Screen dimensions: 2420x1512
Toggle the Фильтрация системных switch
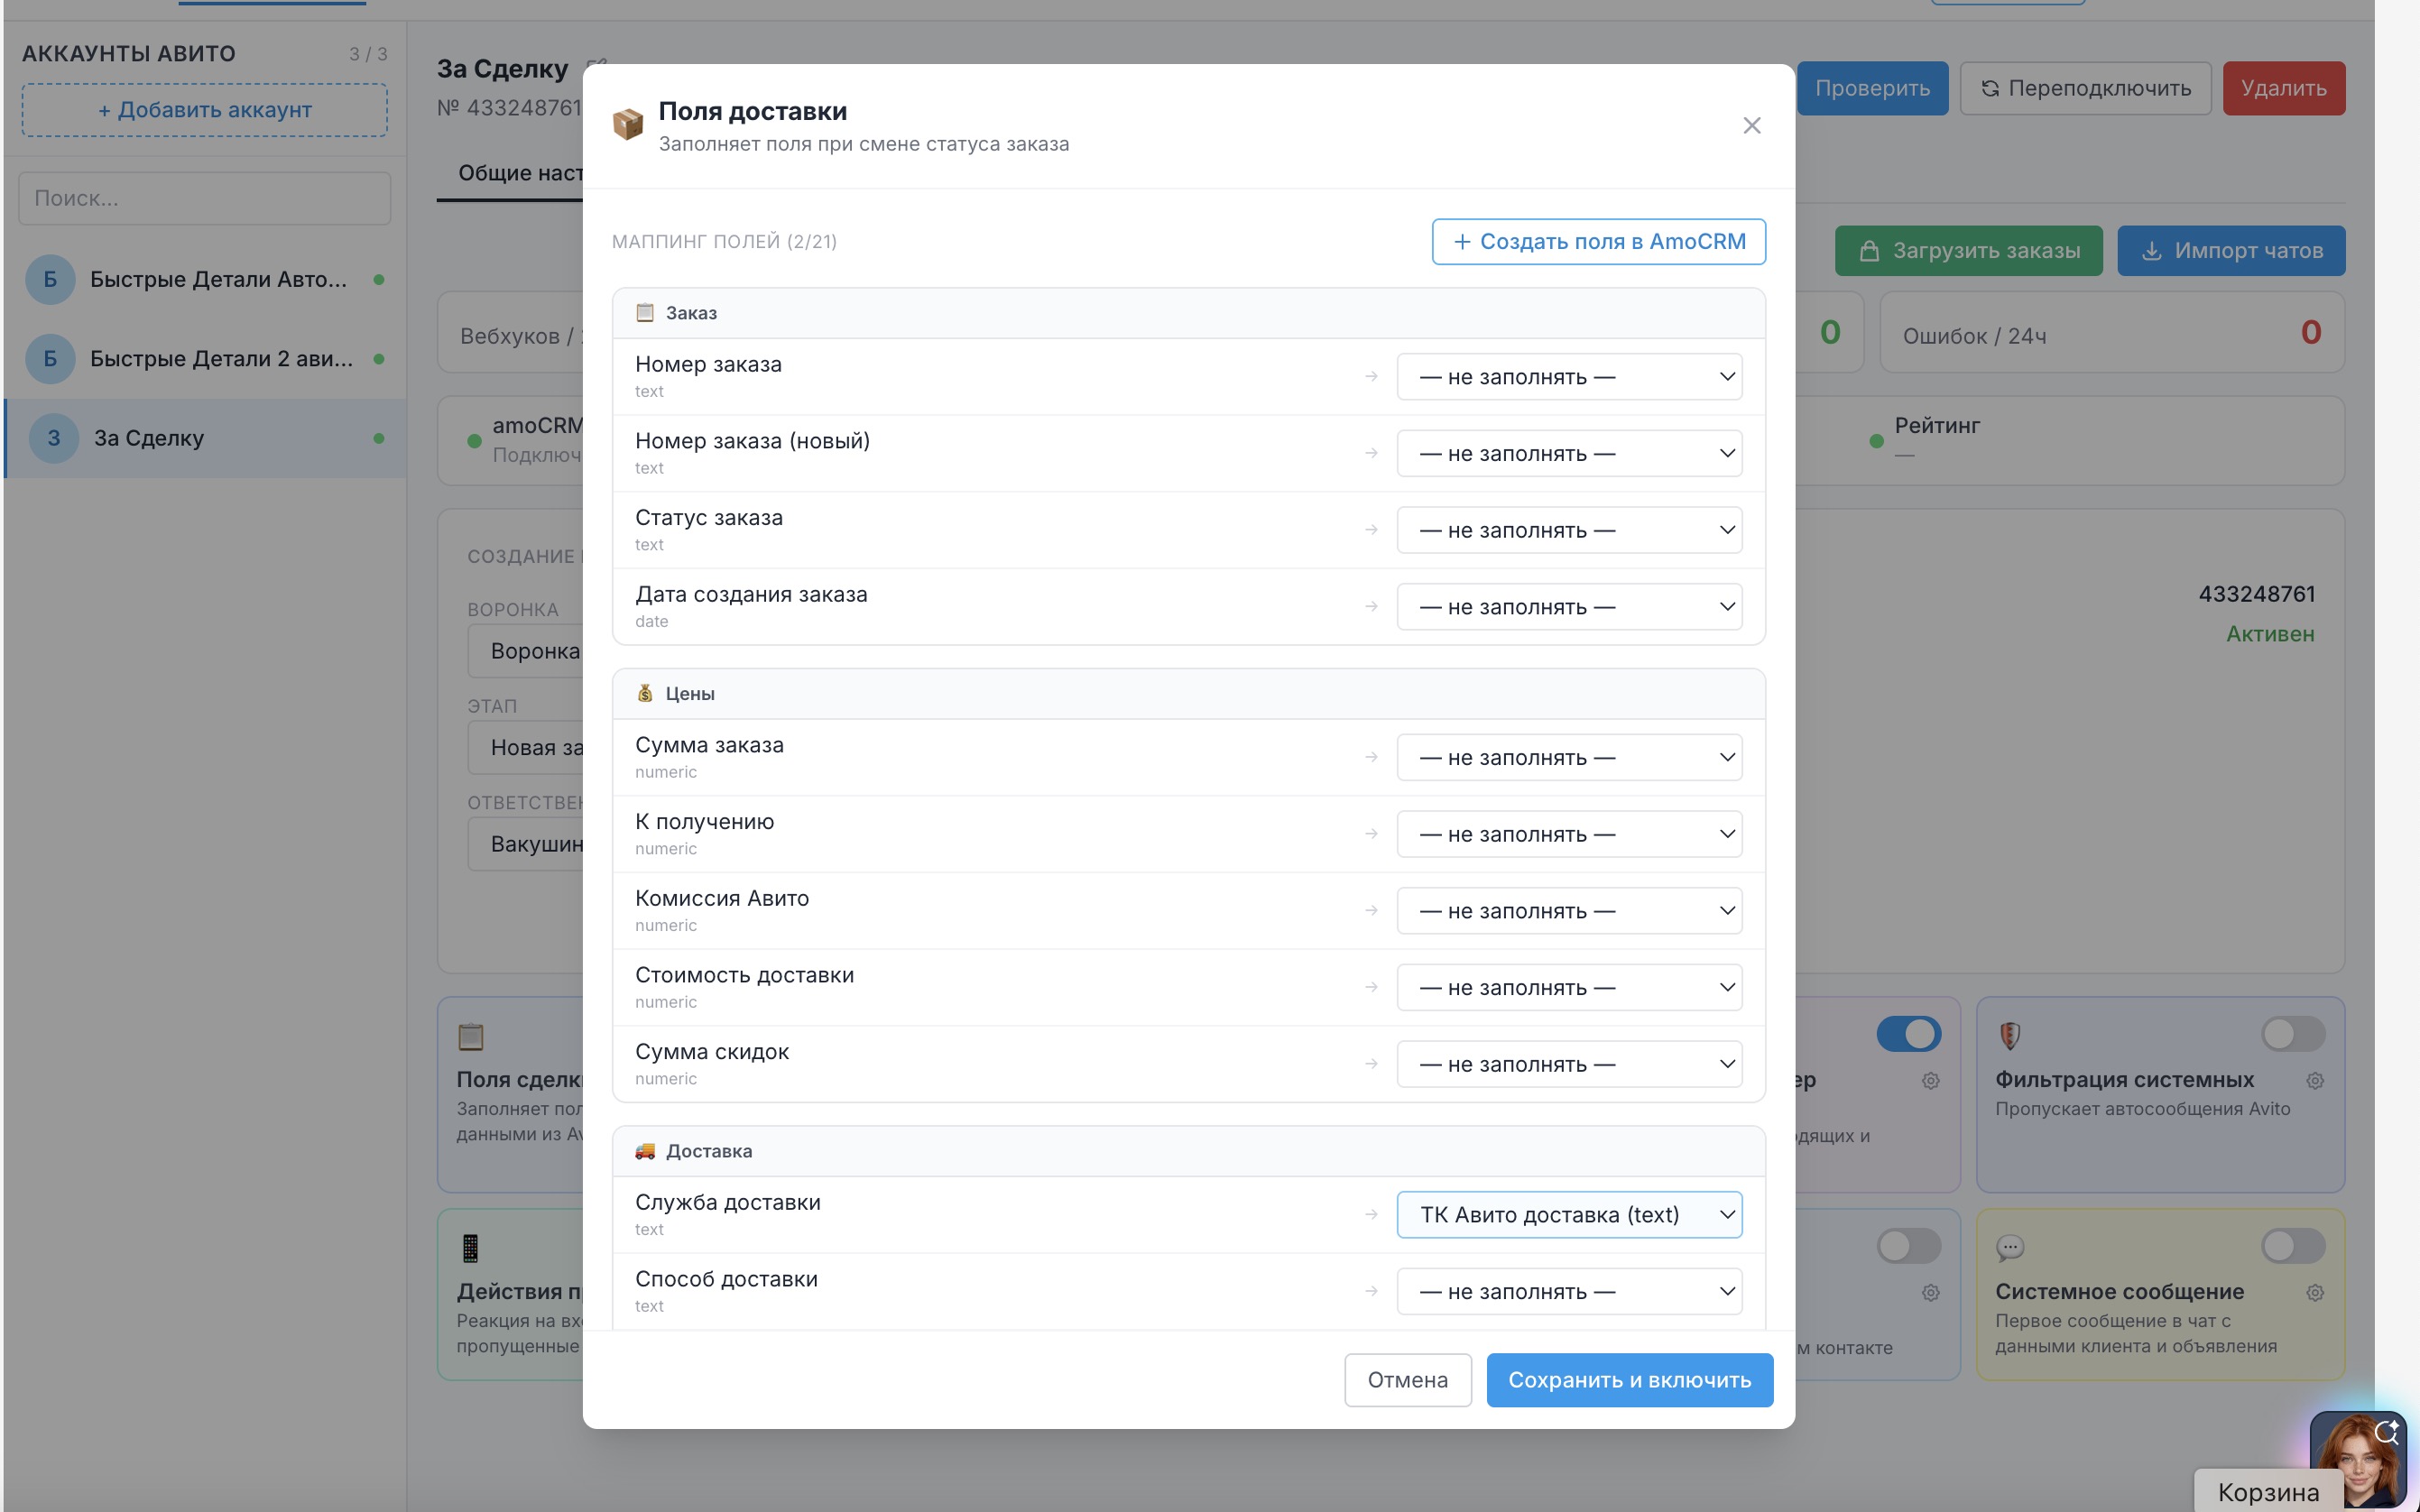point(2292,1034)
